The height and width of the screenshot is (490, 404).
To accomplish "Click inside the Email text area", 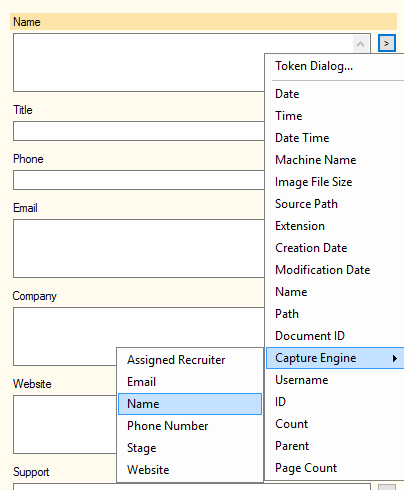I will [139, 248].
